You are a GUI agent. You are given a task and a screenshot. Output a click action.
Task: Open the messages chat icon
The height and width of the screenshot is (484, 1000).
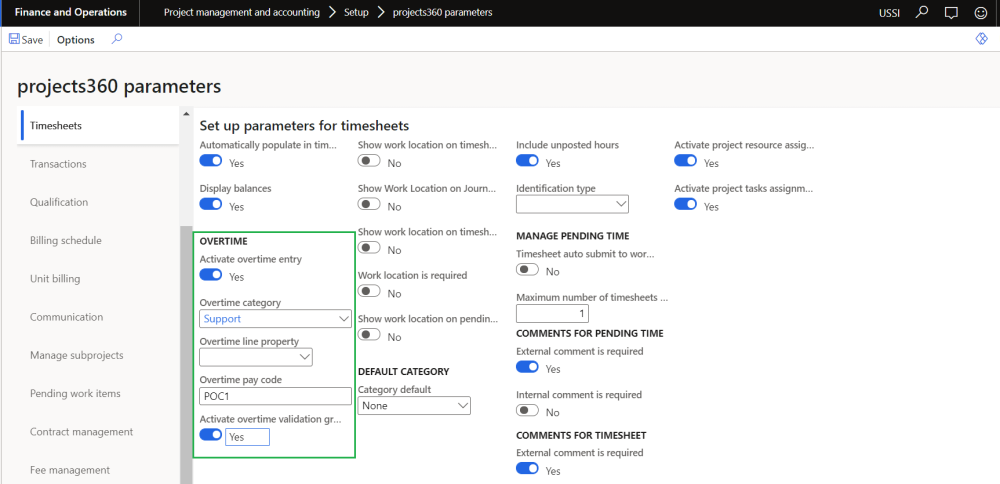(x=951, y=12)
